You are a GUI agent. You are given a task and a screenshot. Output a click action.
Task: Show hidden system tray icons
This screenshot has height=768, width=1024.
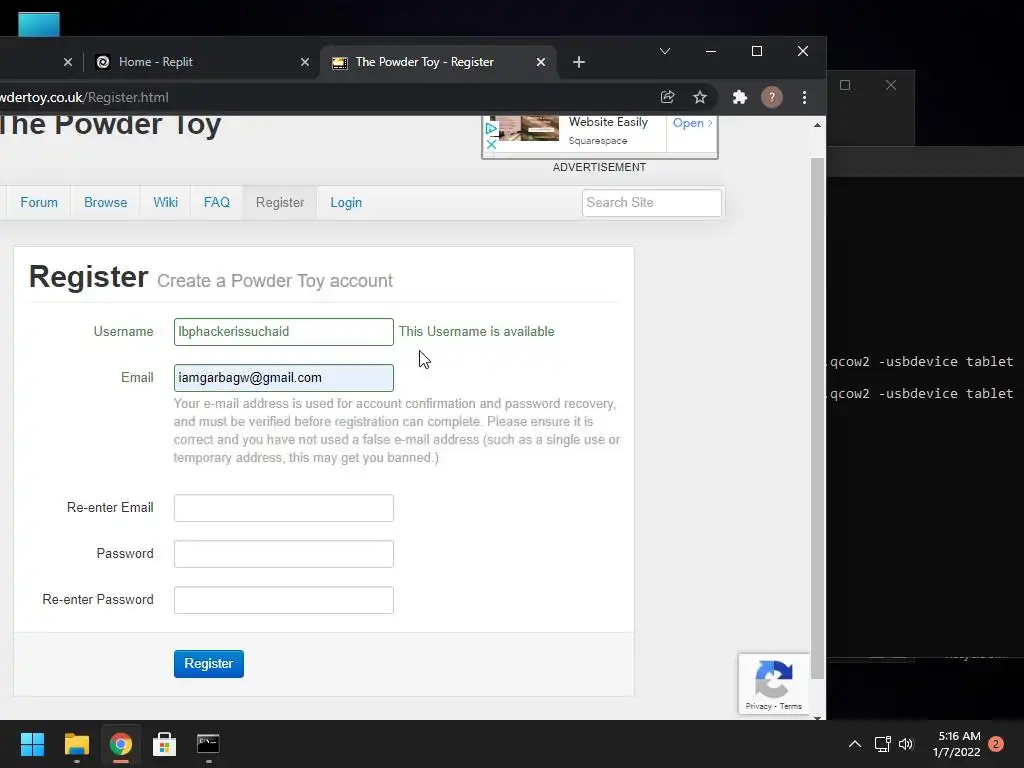click(854, 744)
